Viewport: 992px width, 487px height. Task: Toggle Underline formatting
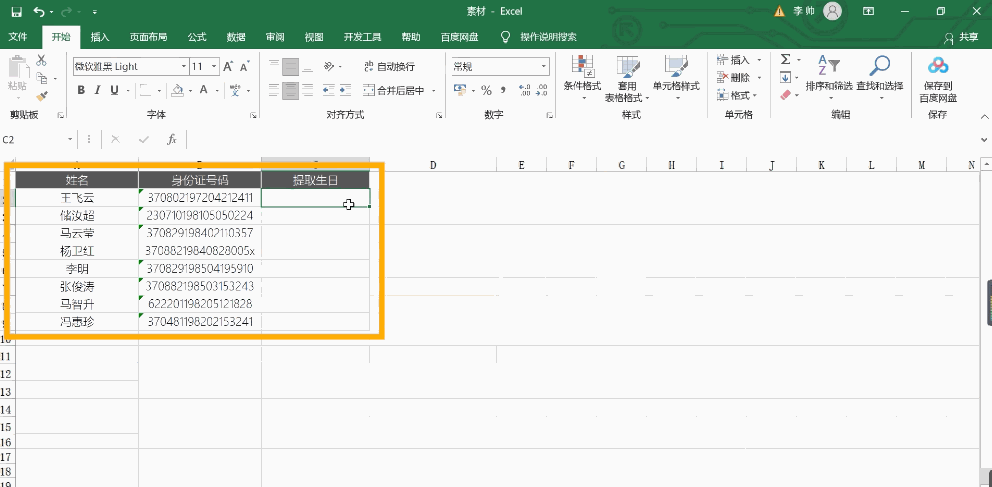[115, 90]
